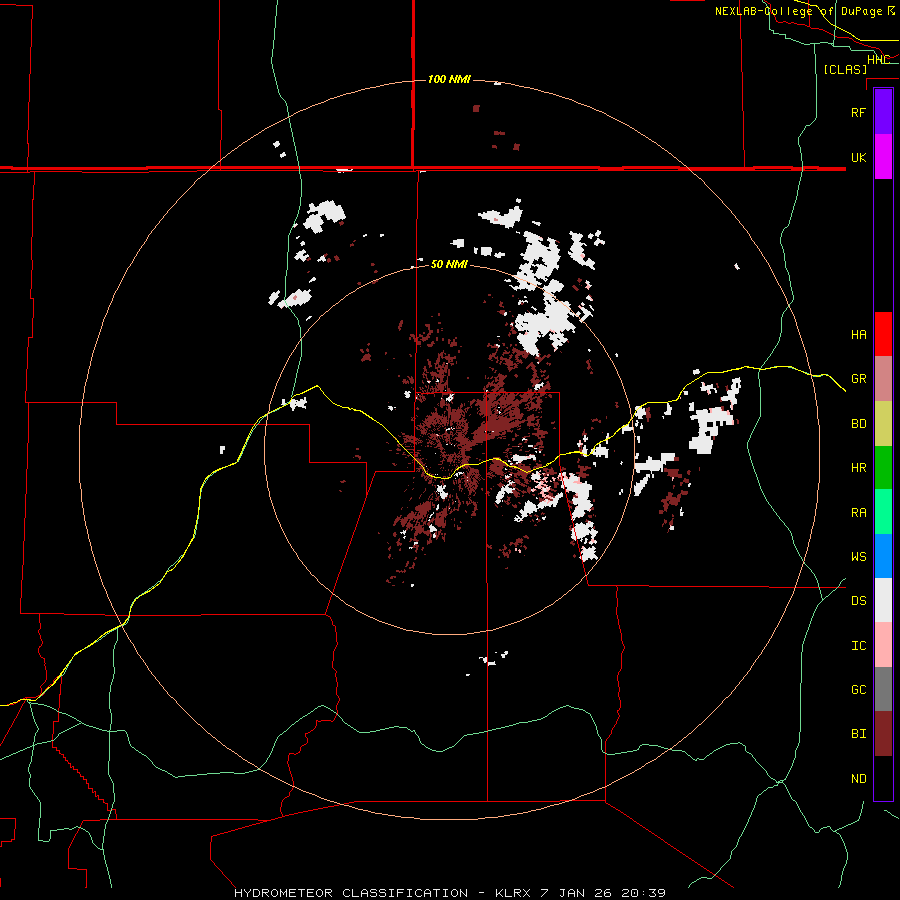
Task: Click the green HR legend swatch
Action: pyautogui.click(x=883, y=467)
